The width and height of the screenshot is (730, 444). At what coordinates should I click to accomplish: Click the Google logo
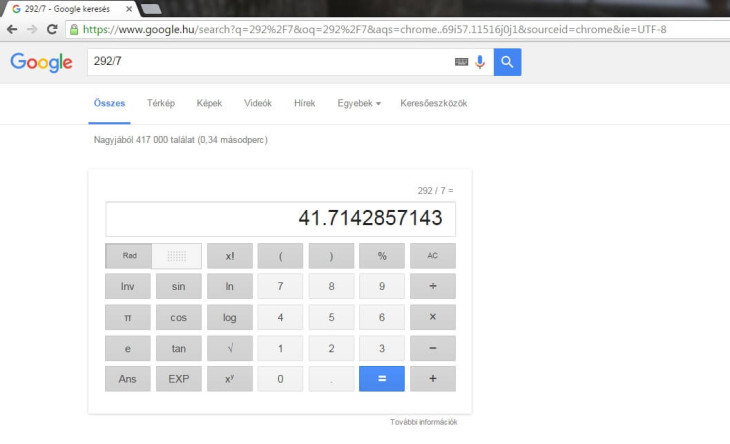pyautogui.click(x=41, y=62)
